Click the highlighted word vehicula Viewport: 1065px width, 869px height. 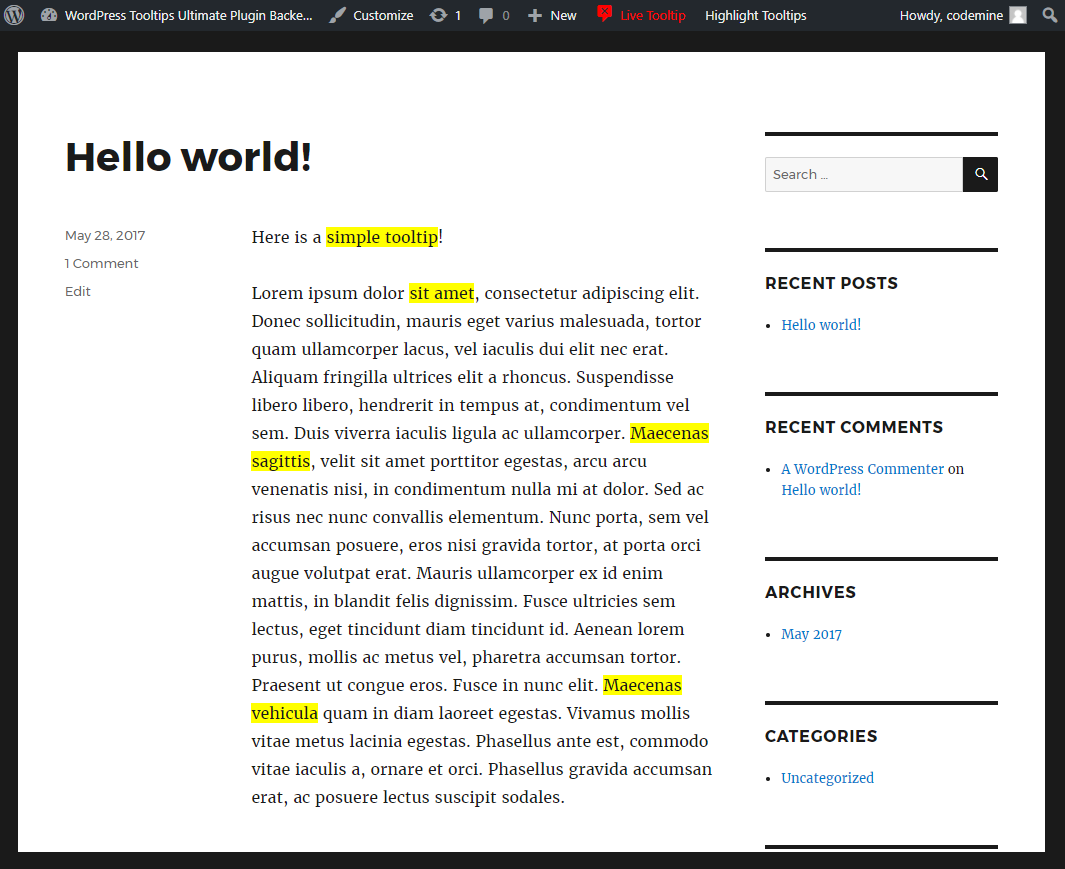pos(285,713)
